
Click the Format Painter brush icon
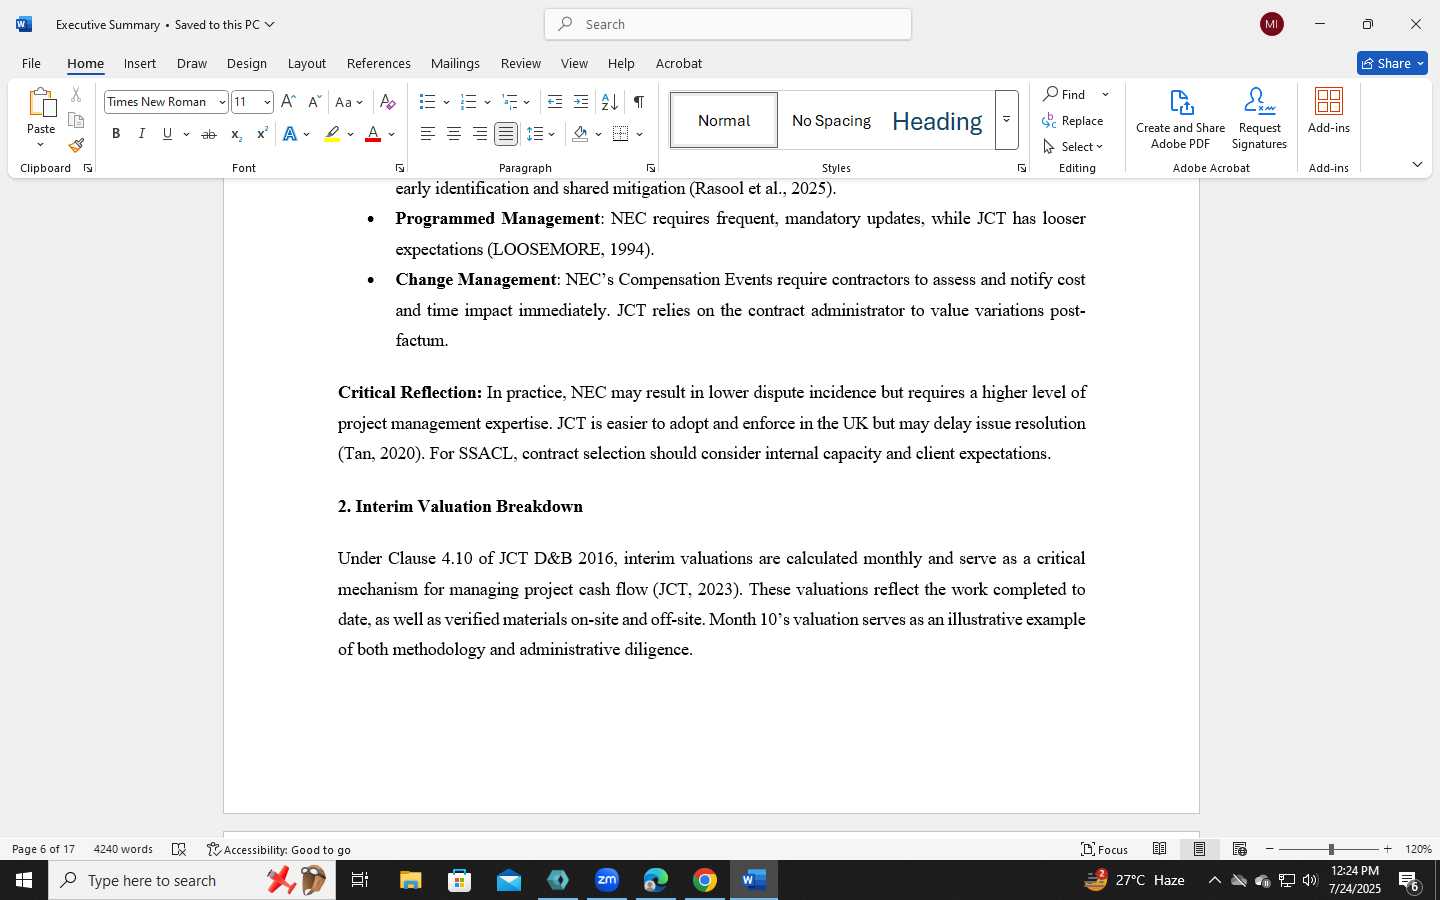pos(76,145)
